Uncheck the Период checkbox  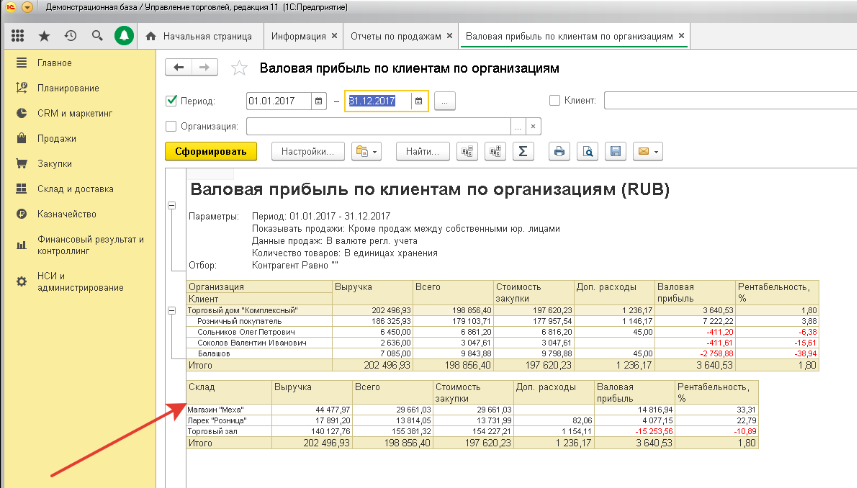170,101
